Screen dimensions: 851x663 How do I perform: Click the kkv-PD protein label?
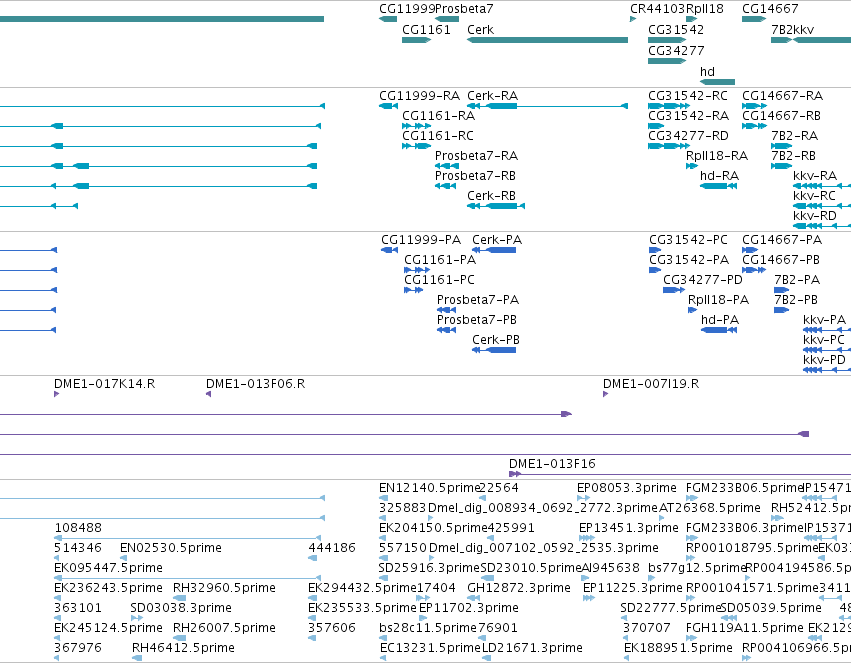(824, 360)
